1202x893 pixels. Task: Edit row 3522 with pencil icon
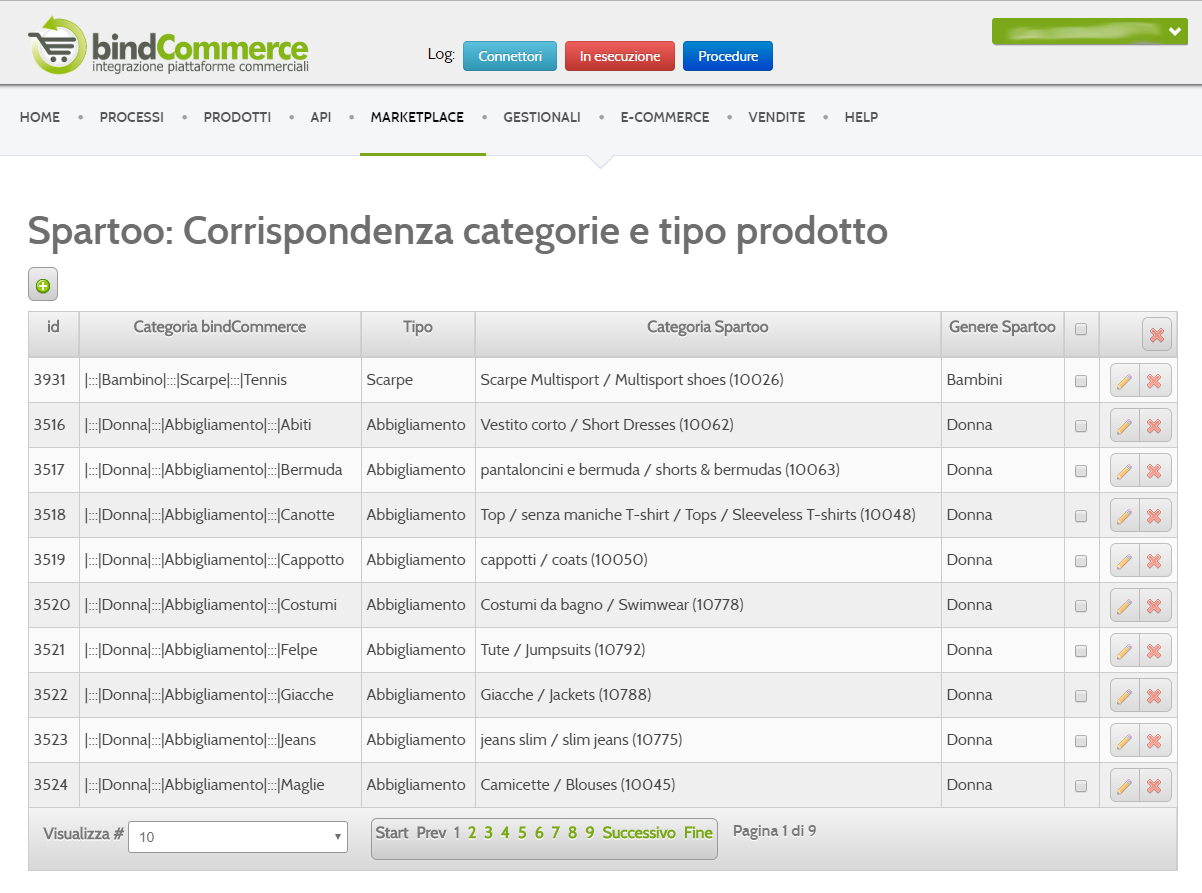tap(1124, 696)
